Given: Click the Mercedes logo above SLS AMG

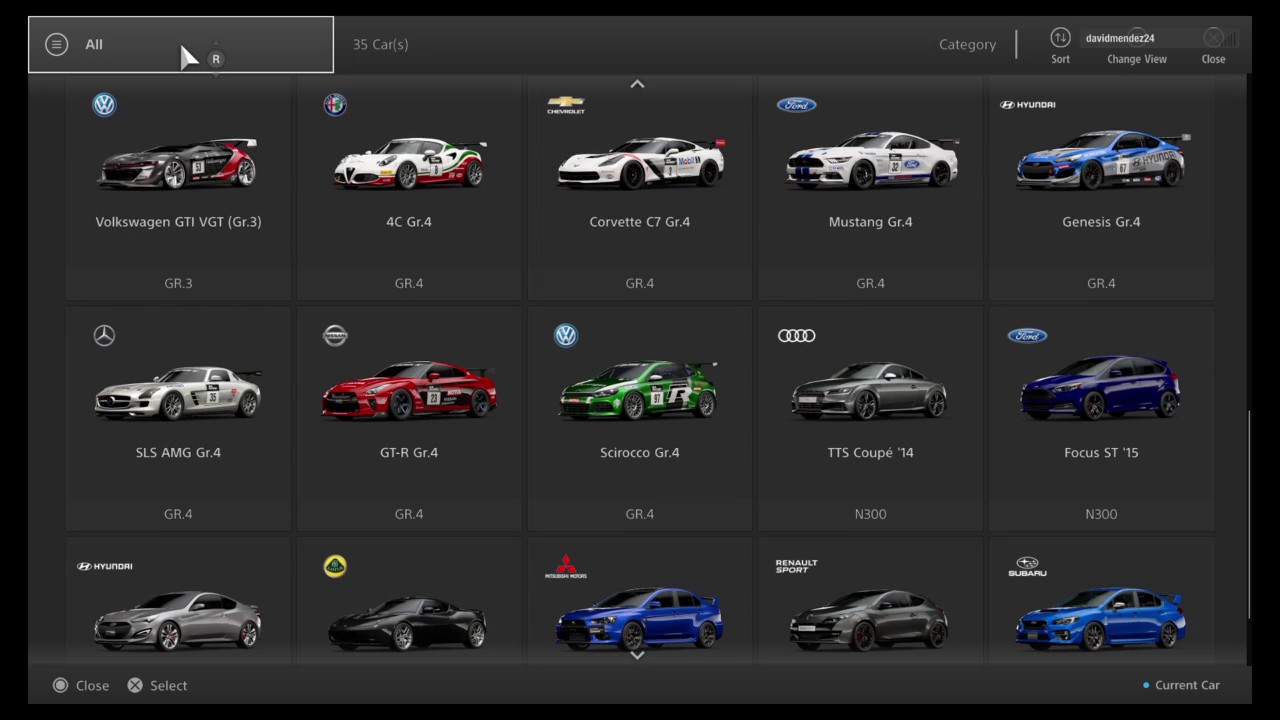Looking at the screenshot, I should pyautogui.click(x=104, y=336).
